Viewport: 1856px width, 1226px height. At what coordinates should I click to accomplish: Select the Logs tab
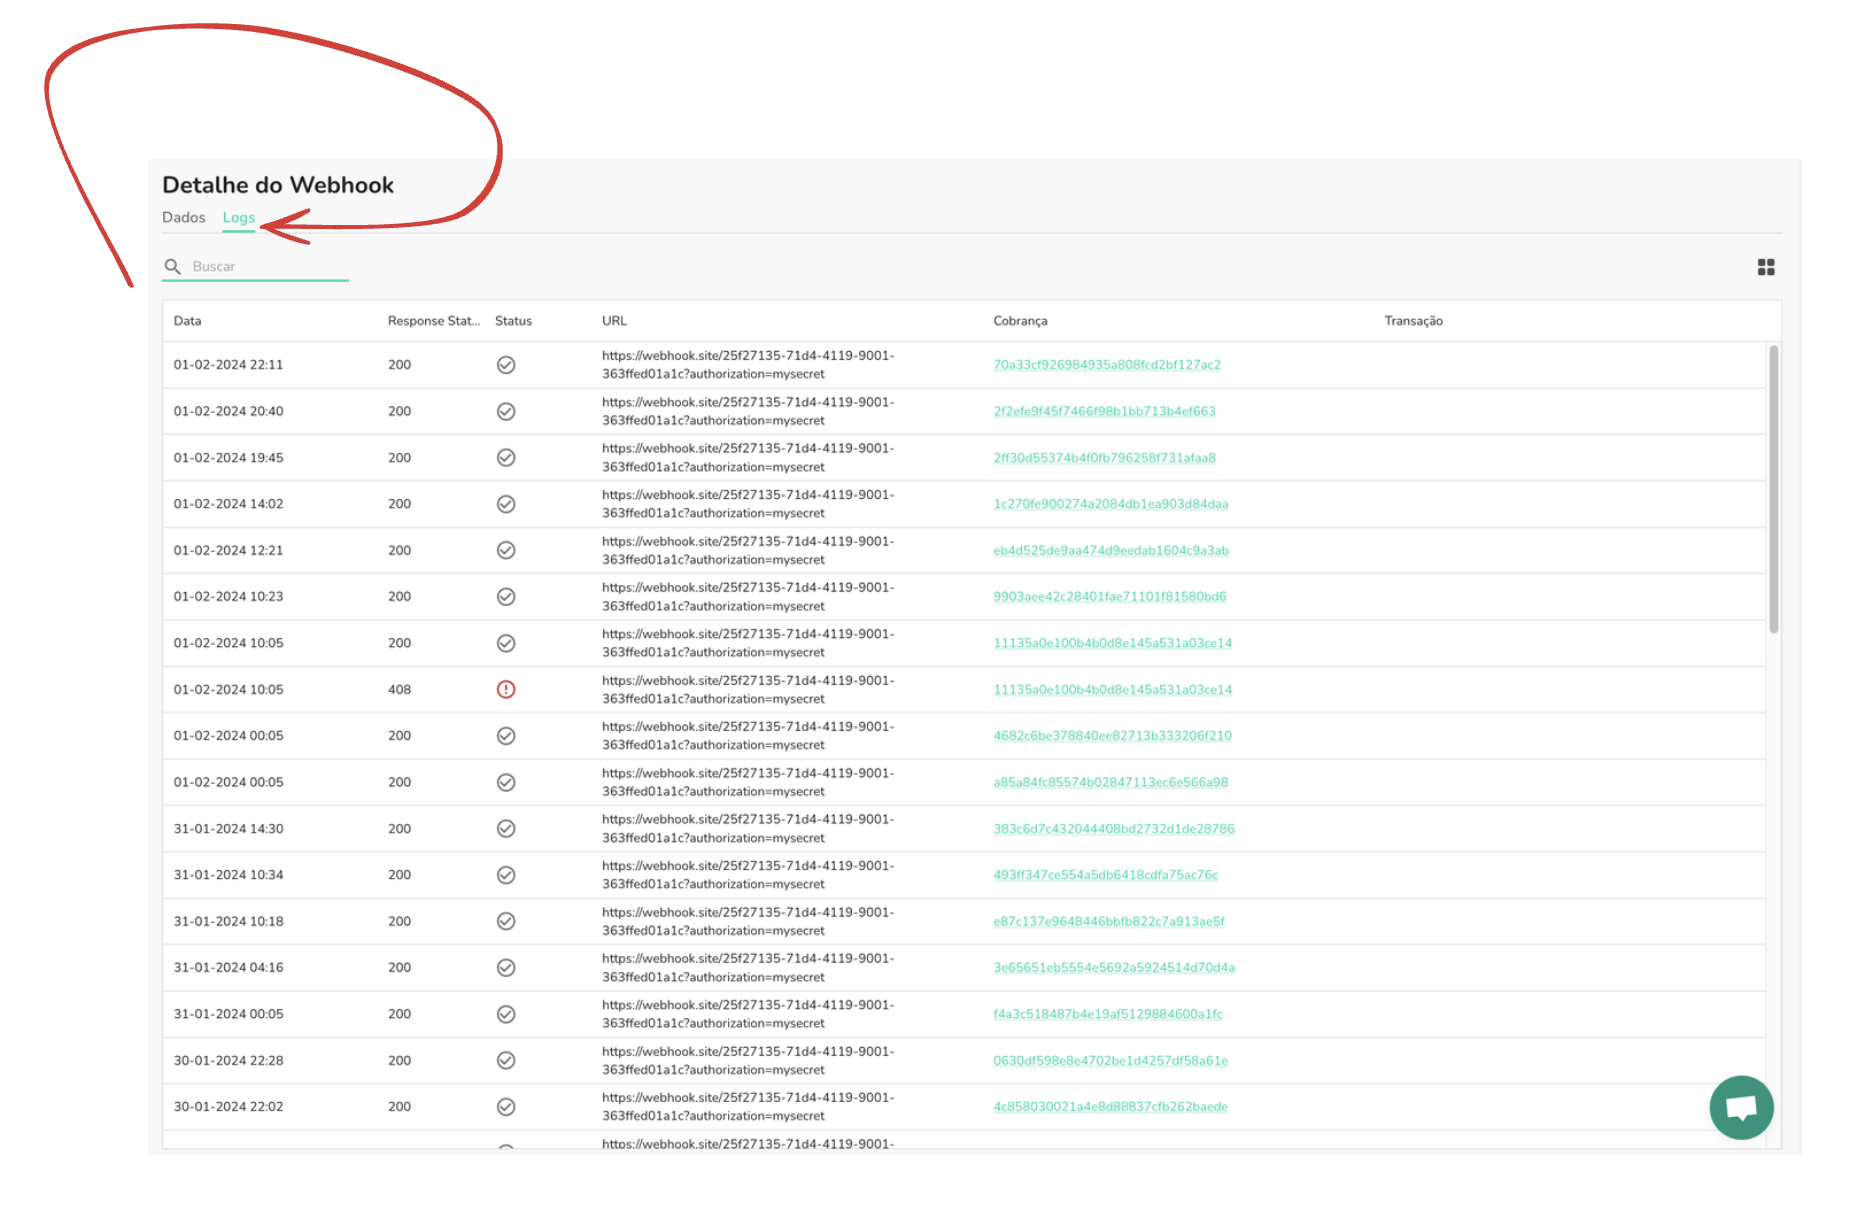click(x=239, y=218)
